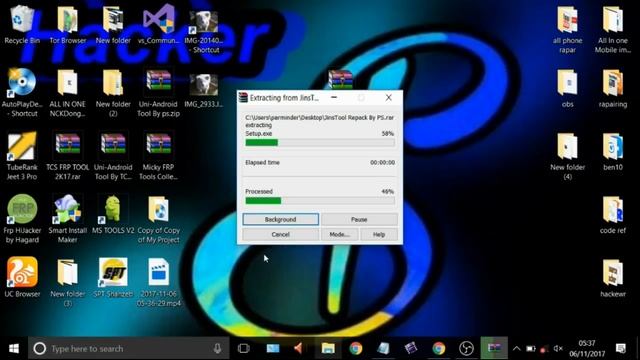Close the Extracting from JinsT... dialog
Viewport: 640px width, 360px height.
[389, 98]
